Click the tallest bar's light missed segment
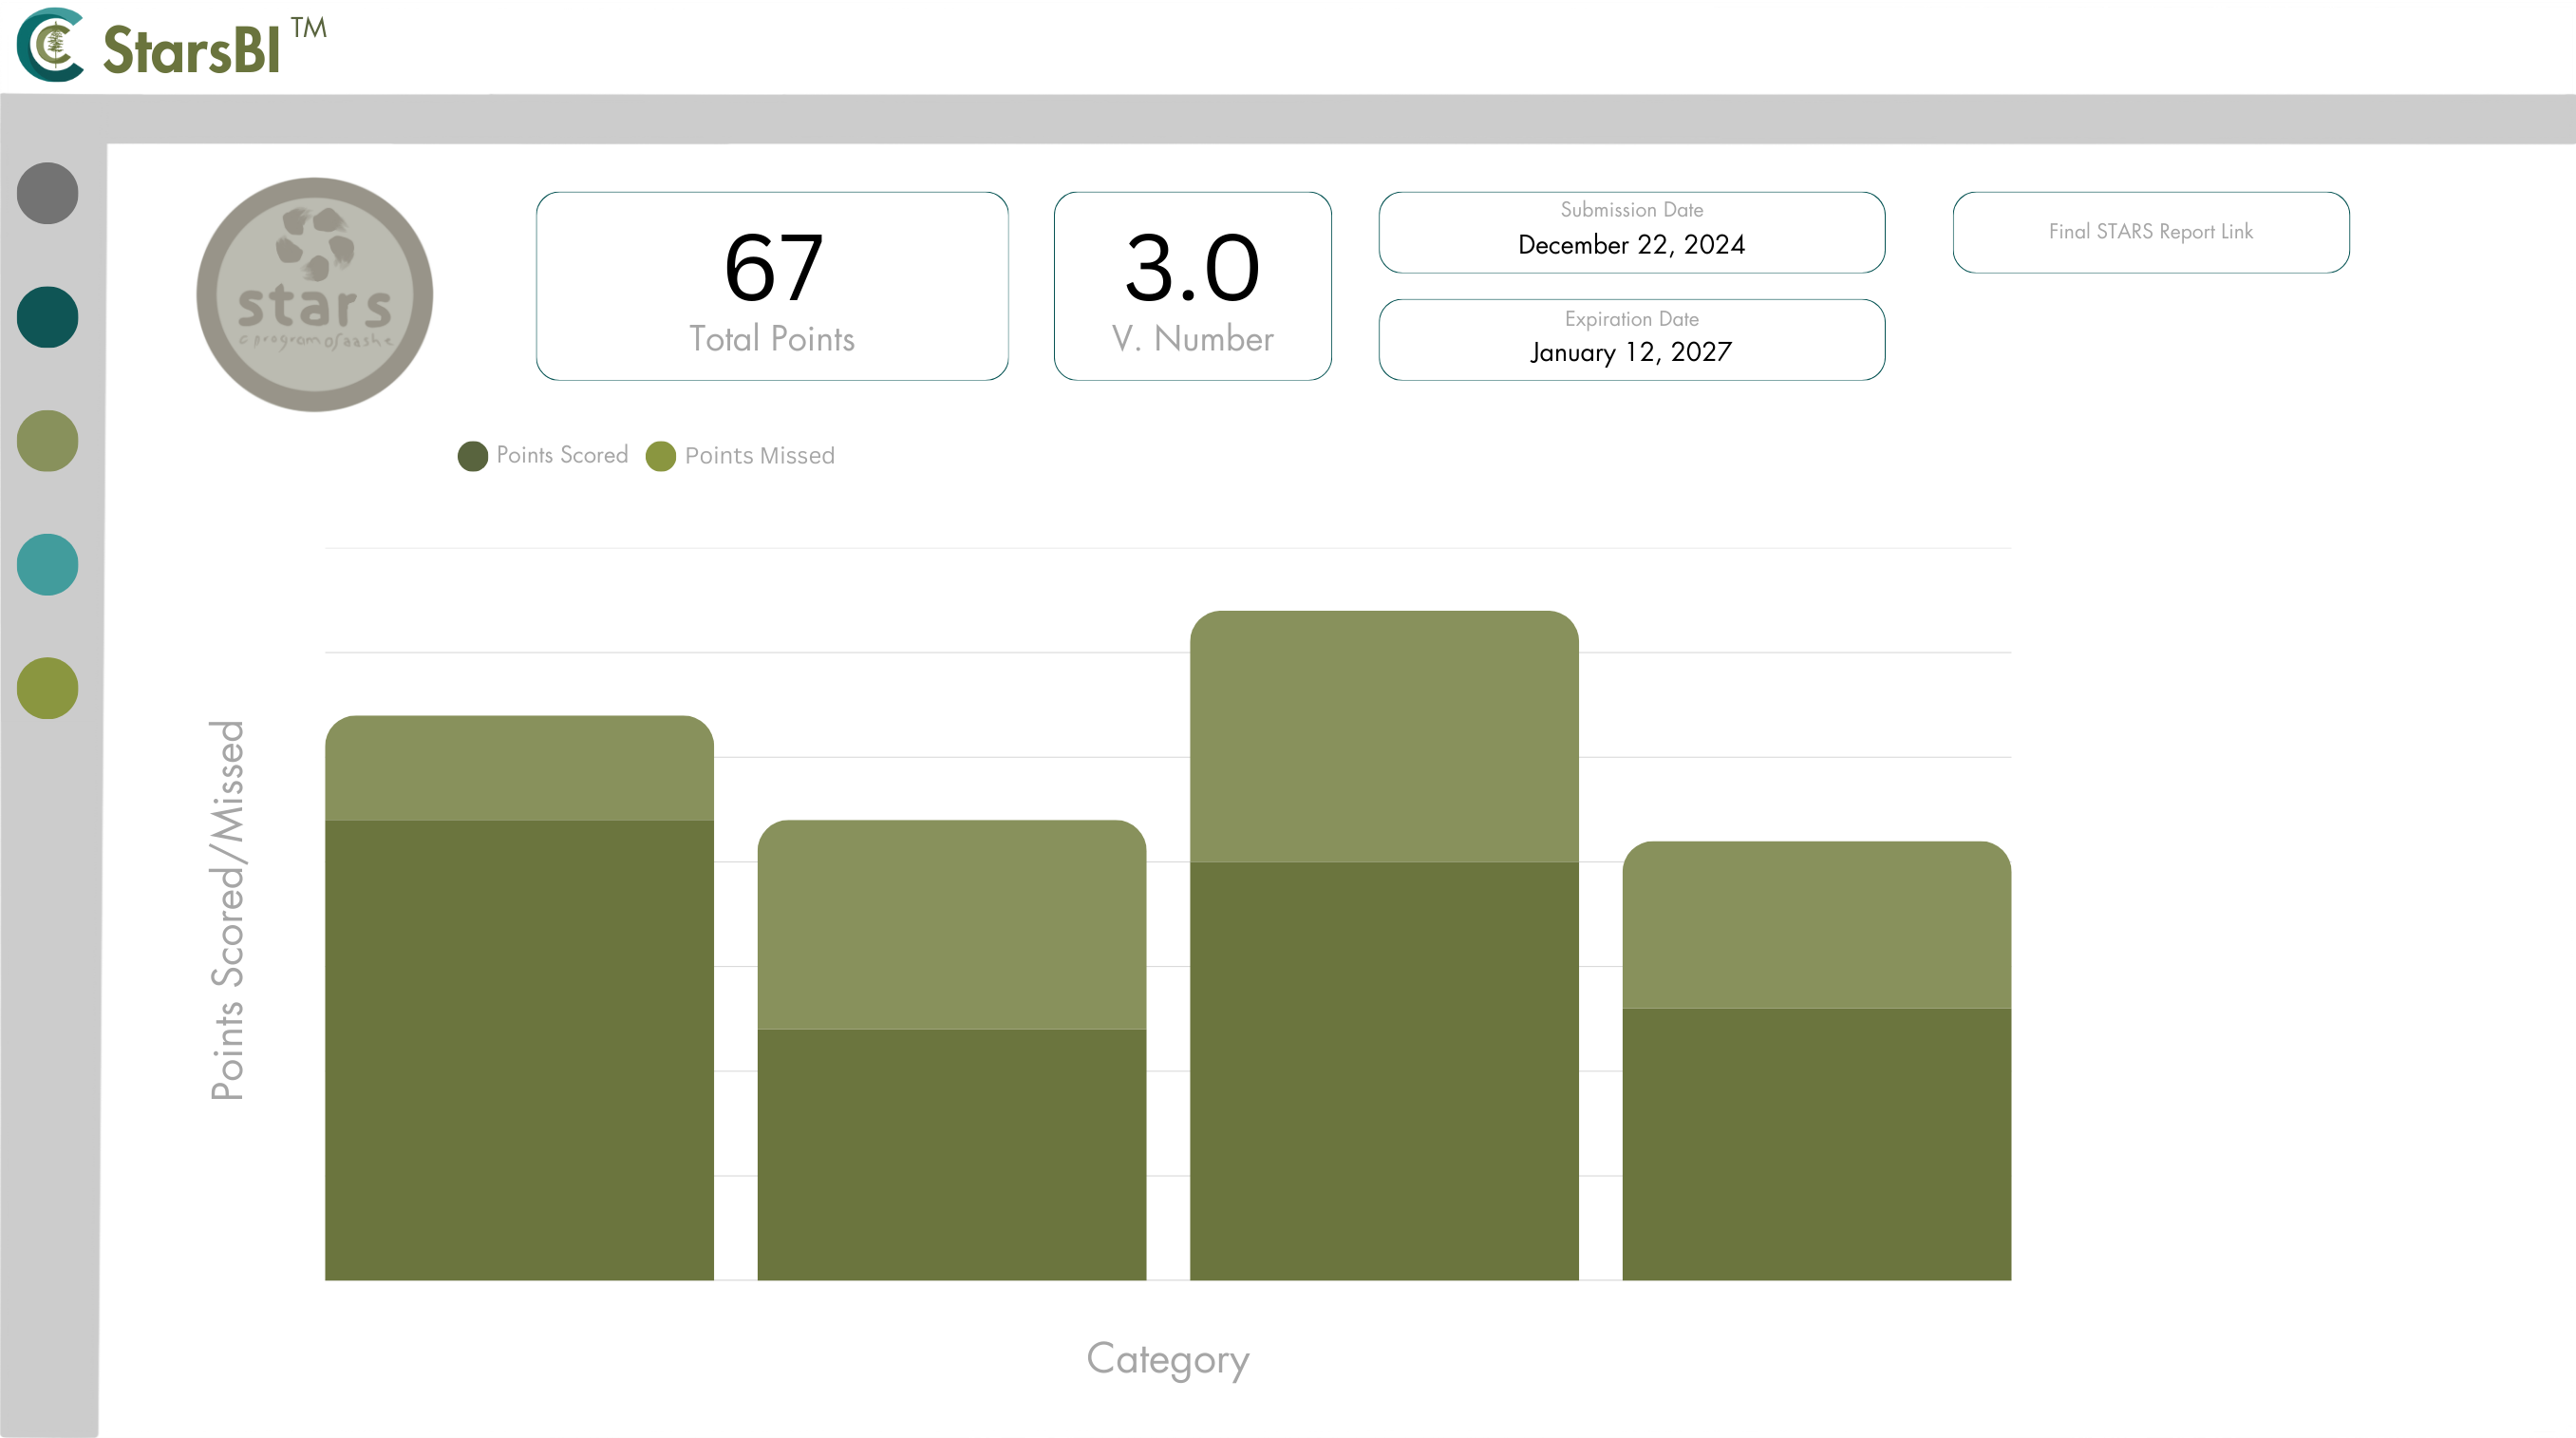Image resolution: width=2576 pixels, height=1438 pixels. point(1384,737)
